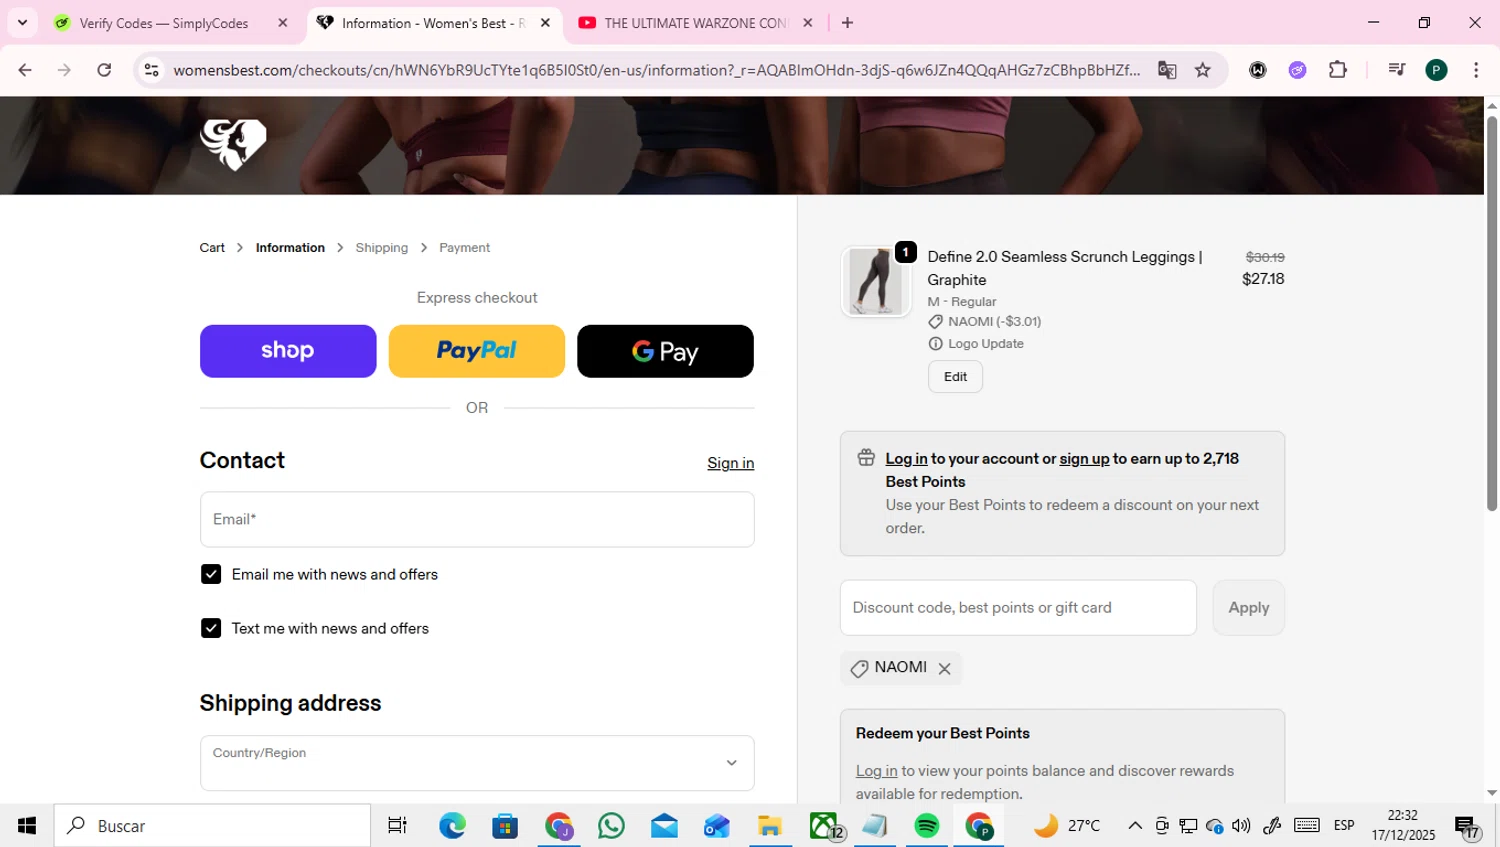1500x847 pixels.
Task: Click Edit button under leggings item
Action: tap(955, 377)
